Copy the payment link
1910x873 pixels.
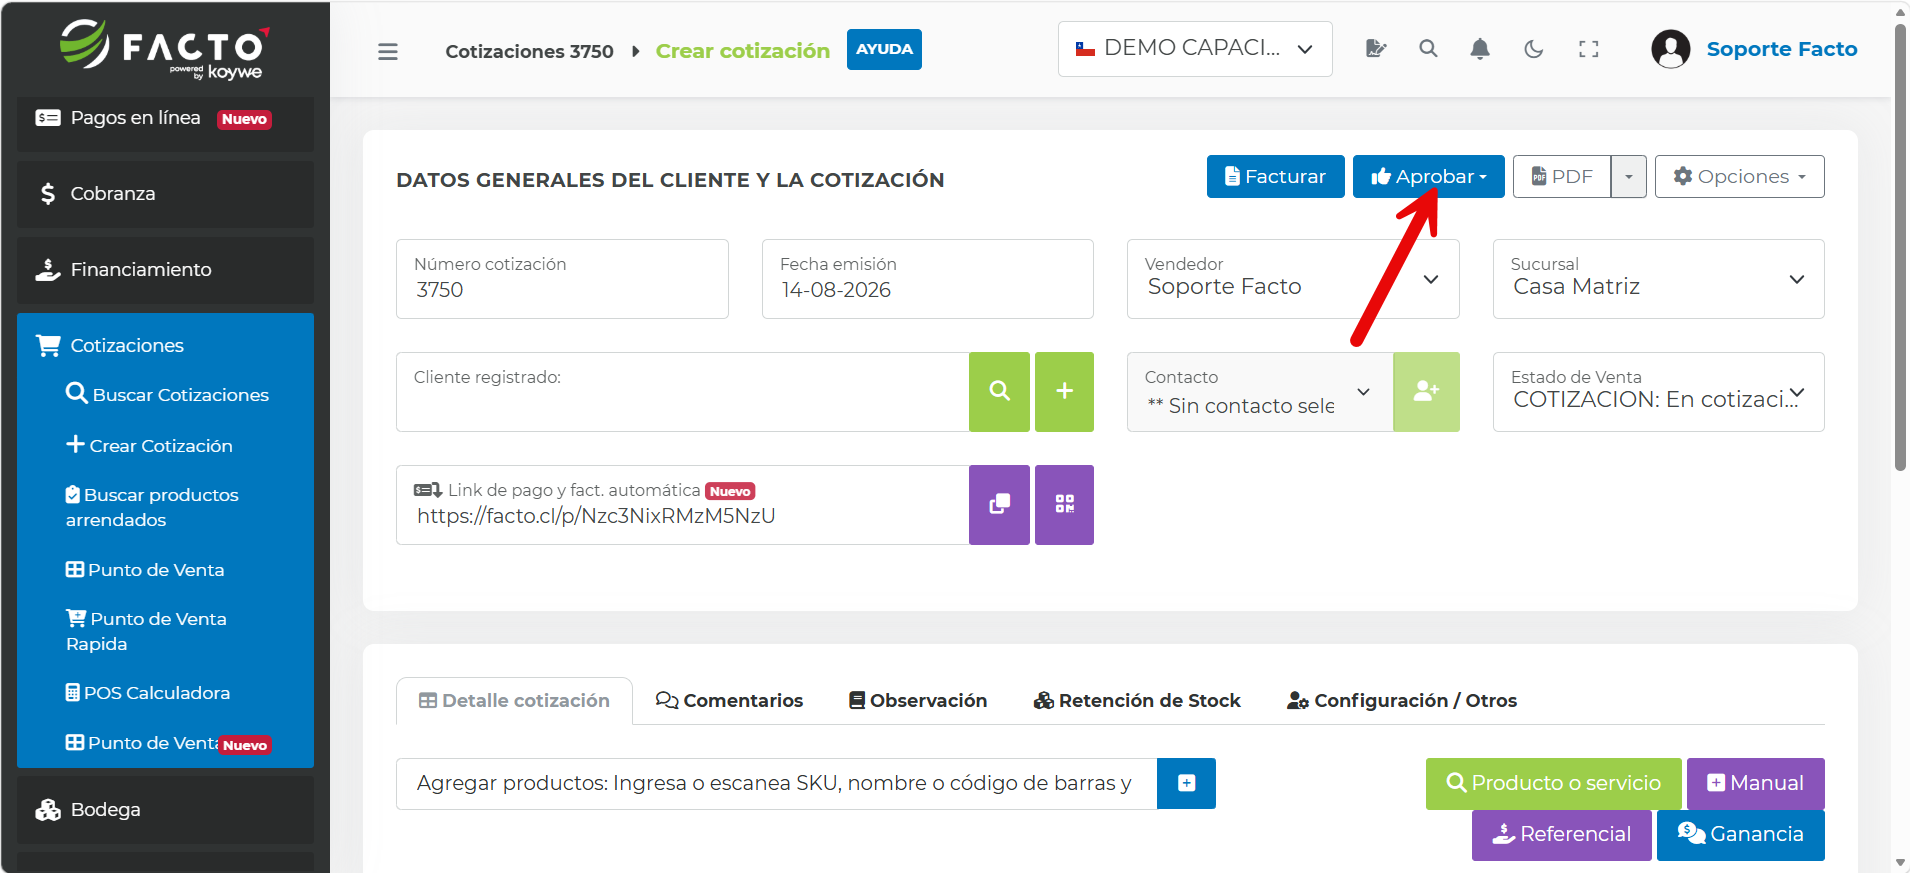pos(999,505)
